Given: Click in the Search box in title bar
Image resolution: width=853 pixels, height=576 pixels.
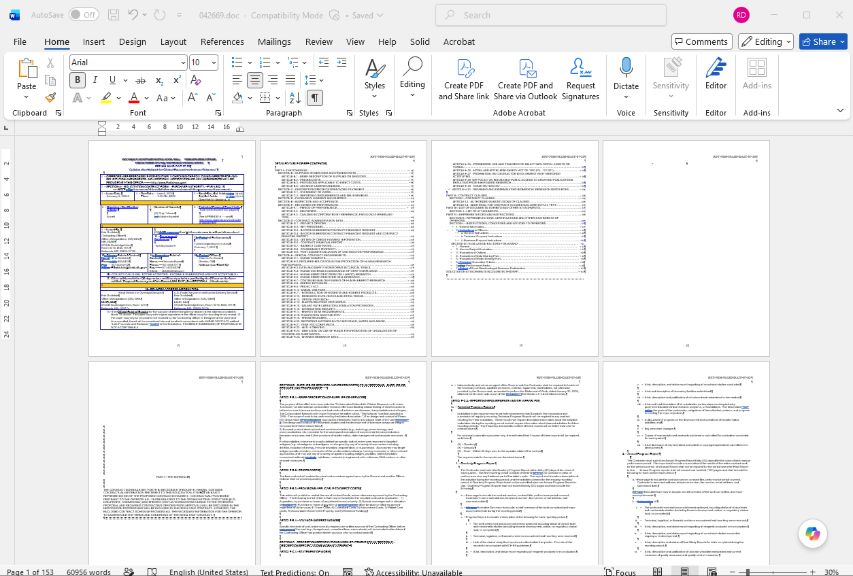Looking at the screenshot, I should pos(551,15).
